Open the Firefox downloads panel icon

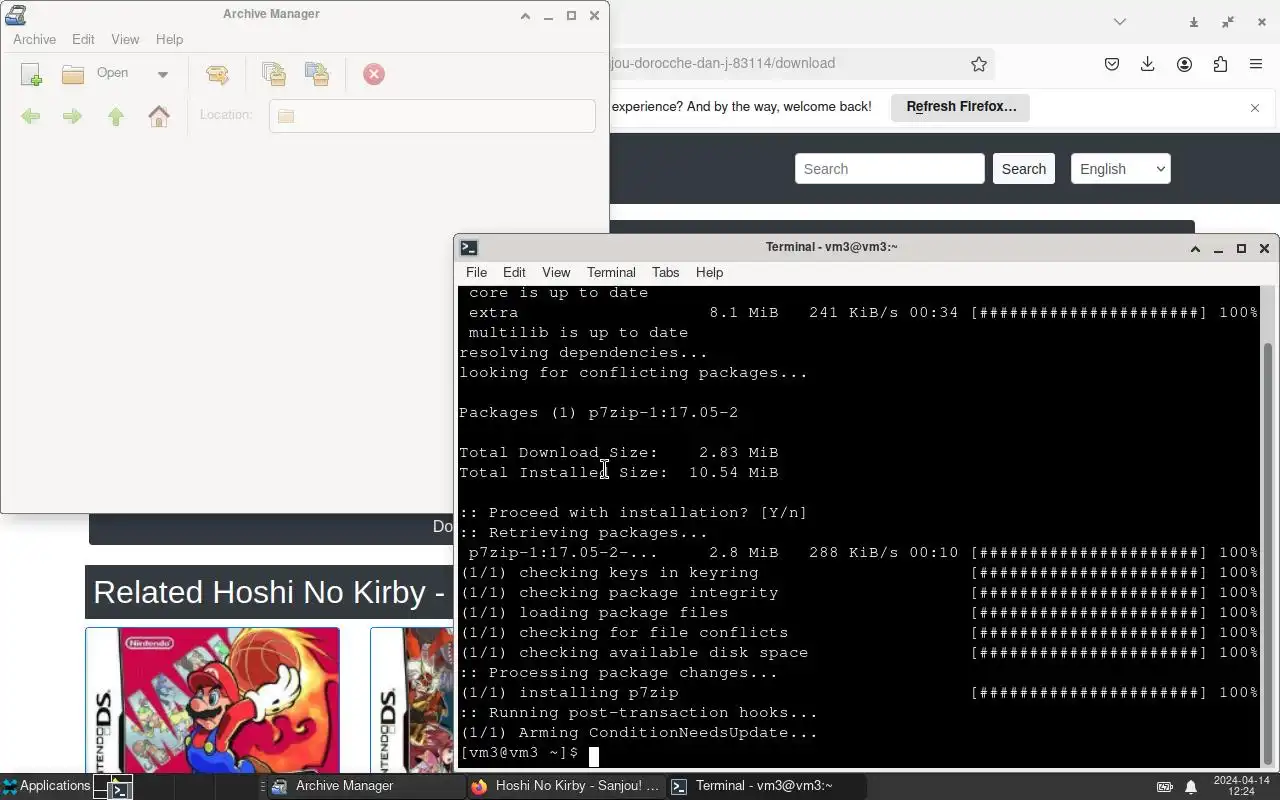click(x=1148, y=64)
